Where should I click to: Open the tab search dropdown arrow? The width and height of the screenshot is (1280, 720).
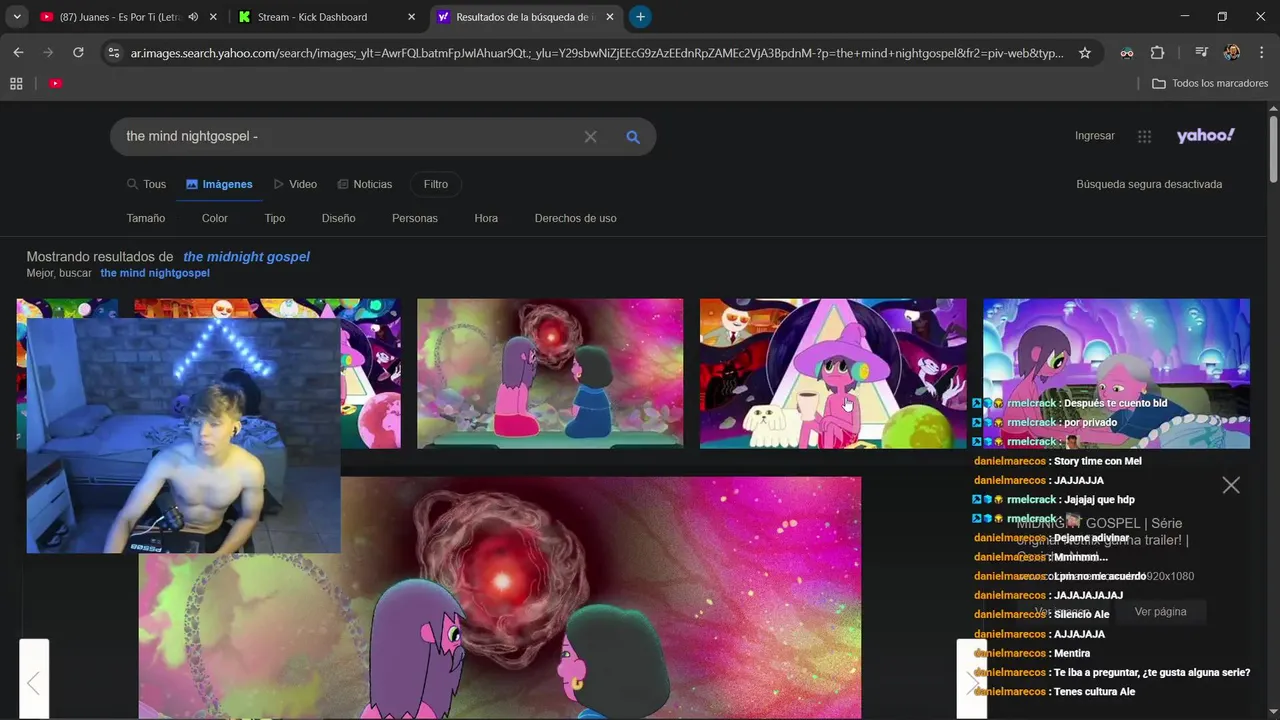point(17,17)
